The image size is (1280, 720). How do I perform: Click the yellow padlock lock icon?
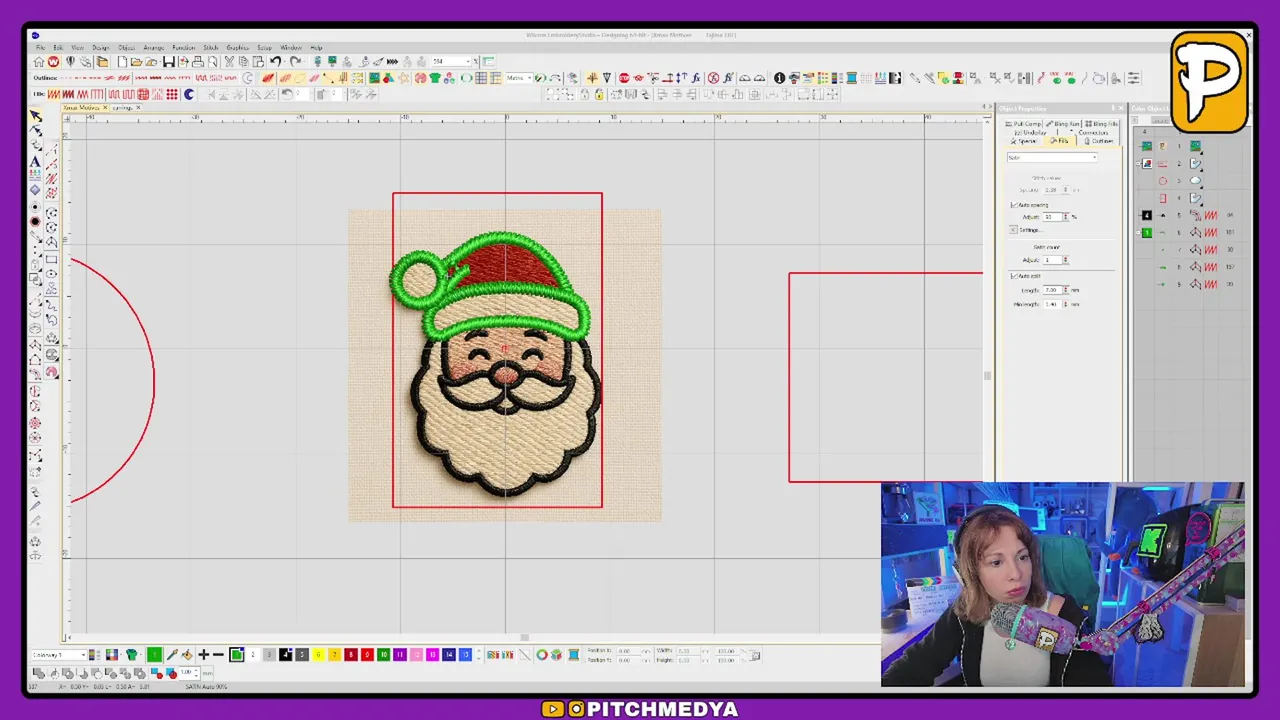pyautogui.click(x=599, y=94)
